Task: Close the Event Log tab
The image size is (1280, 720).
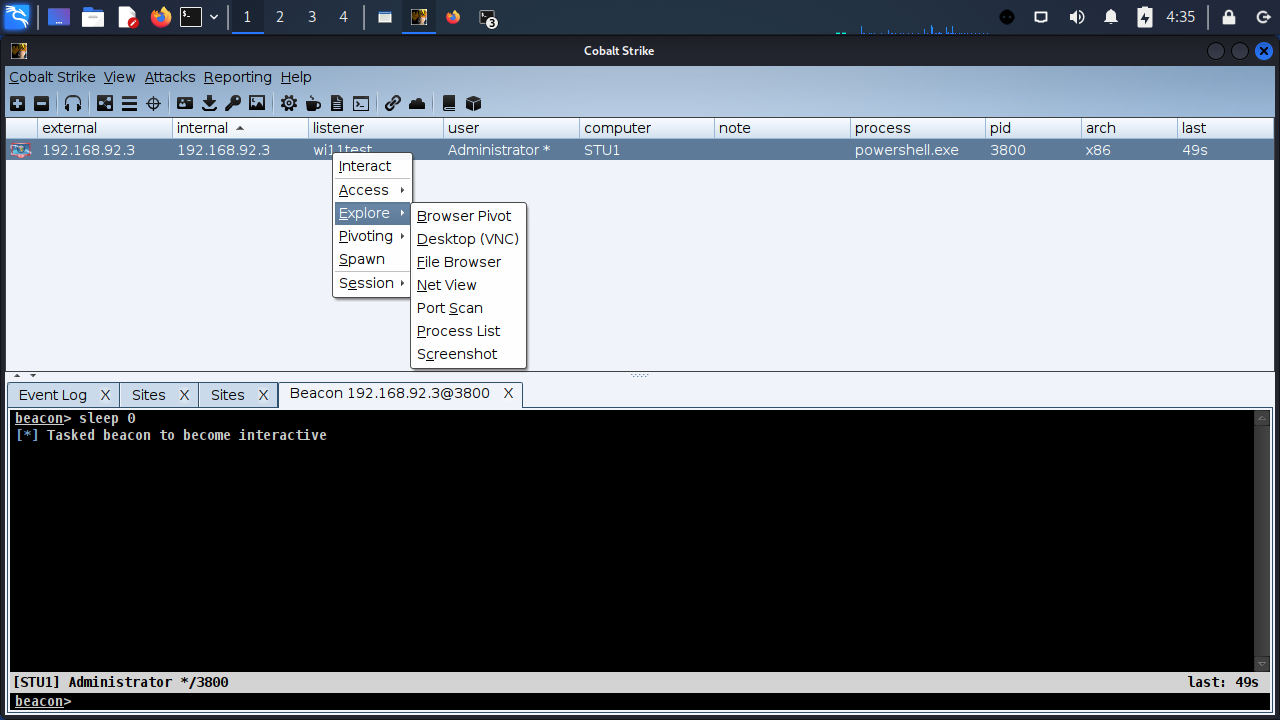Action: tap(105, 395)
